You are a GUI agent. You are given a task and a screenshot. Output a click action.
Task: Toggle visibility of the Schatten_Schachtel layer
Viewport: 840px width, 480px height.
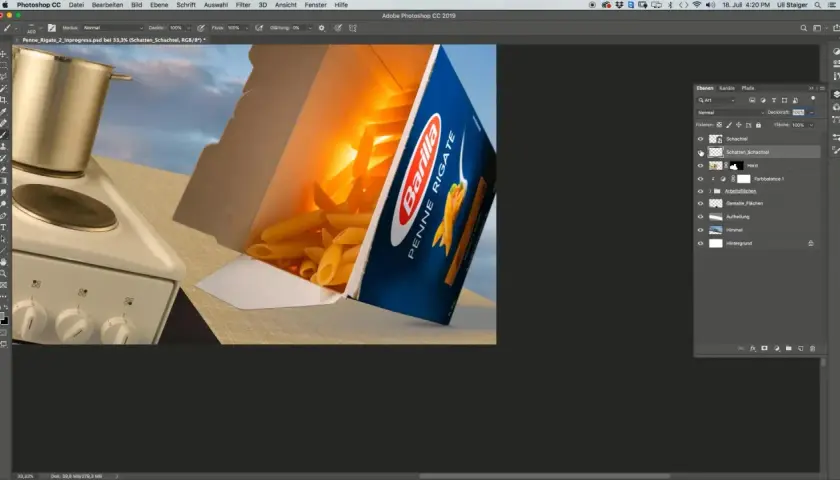pos(700,152)
